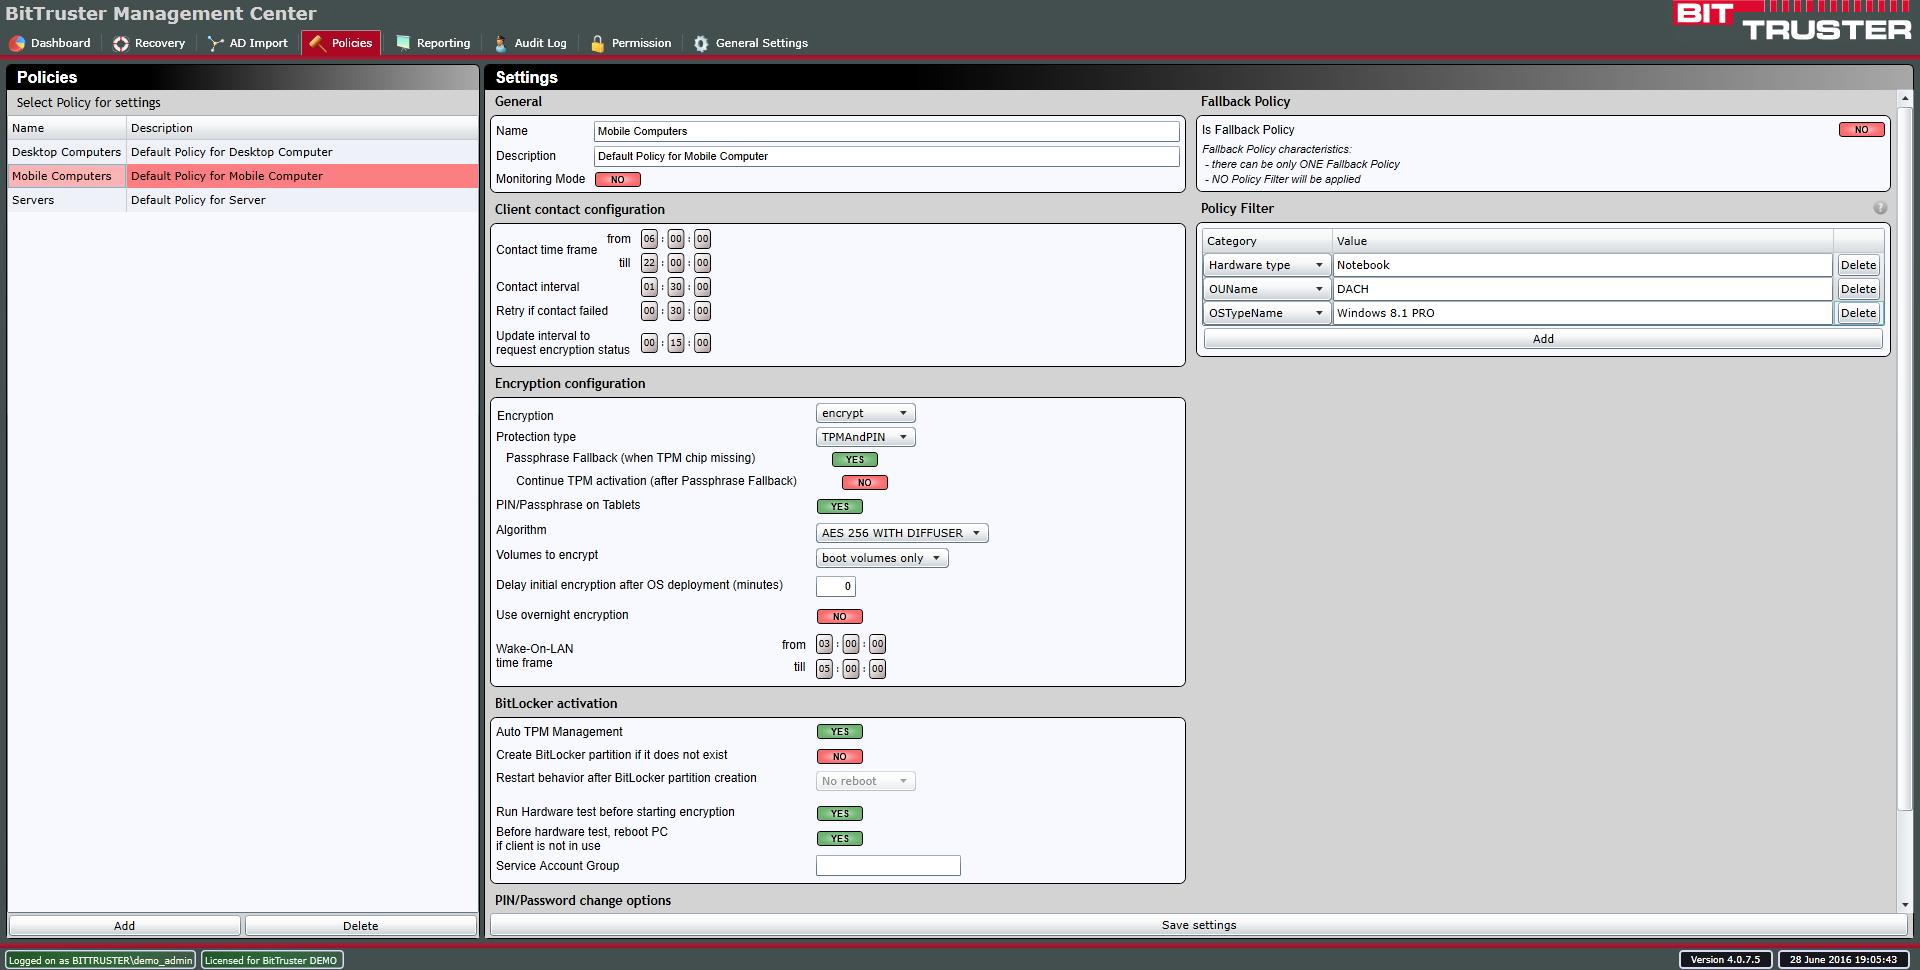Toggle Use overnight encryption switch

839,616
